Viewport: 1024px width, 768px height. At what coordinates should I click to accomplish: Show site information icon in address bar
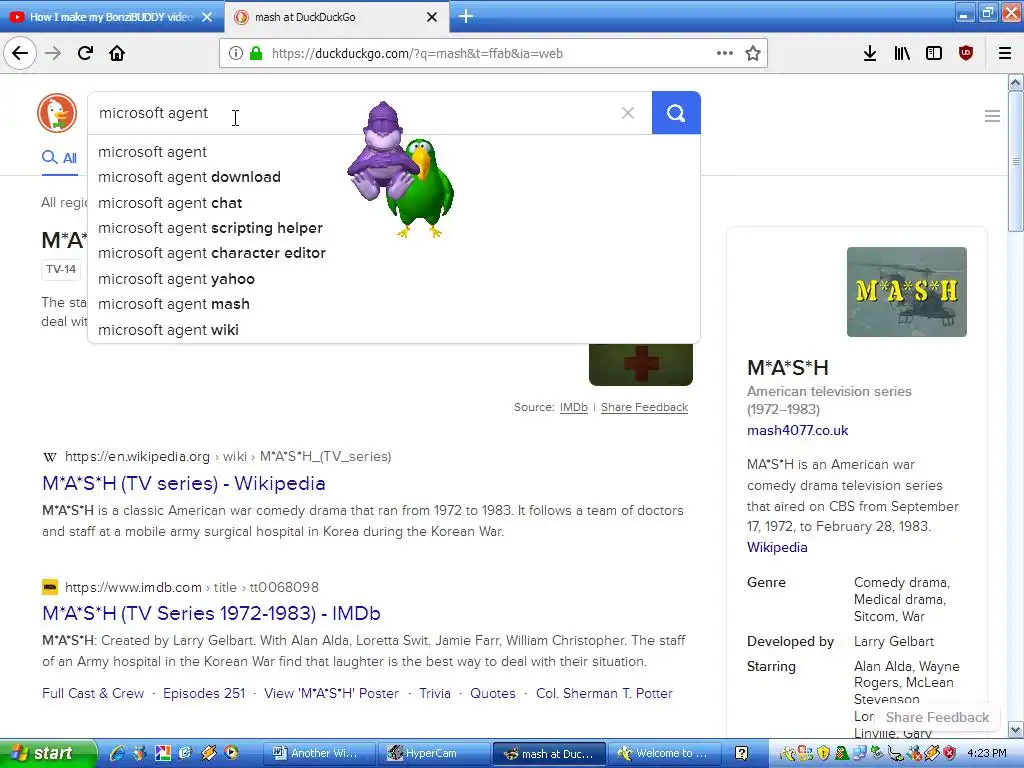(236, 54)
